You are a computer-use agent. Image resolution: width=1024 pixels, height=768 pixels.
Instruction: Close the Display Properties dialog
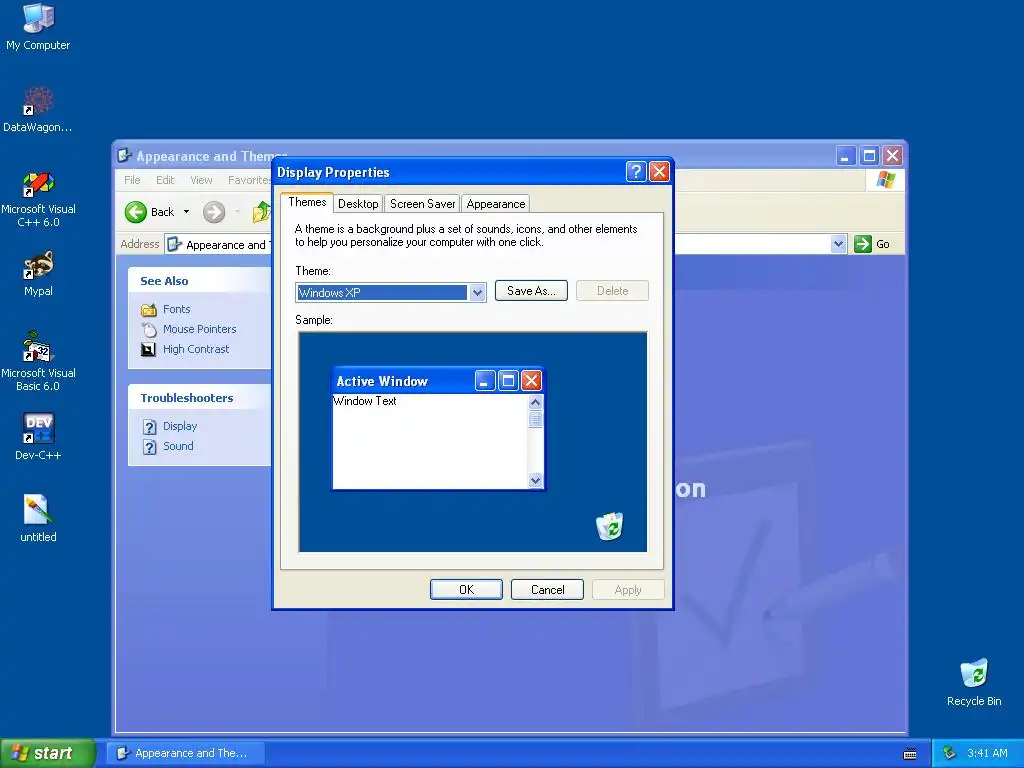coord(660,172)
